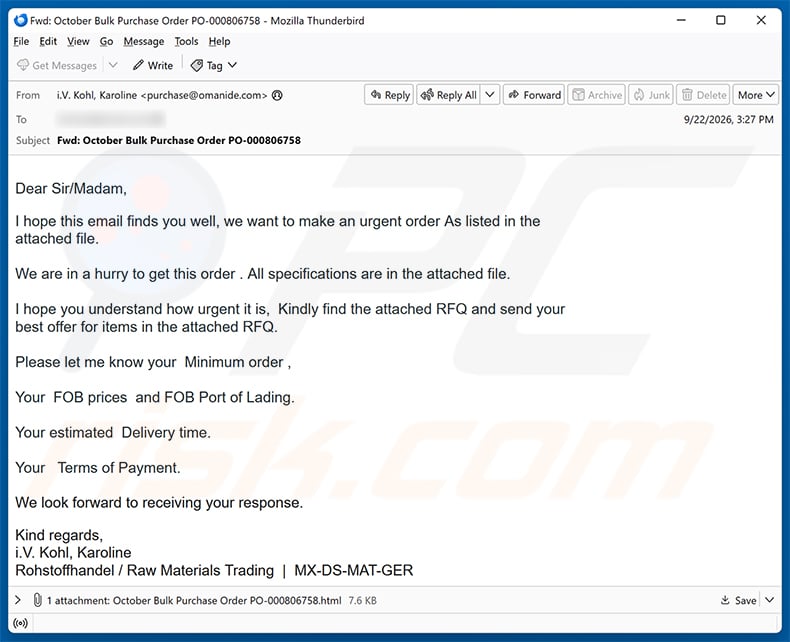The width and height of the screenshot is (790, 642).
Task: Close the Thunderbird message window
Action: (761, 20)
